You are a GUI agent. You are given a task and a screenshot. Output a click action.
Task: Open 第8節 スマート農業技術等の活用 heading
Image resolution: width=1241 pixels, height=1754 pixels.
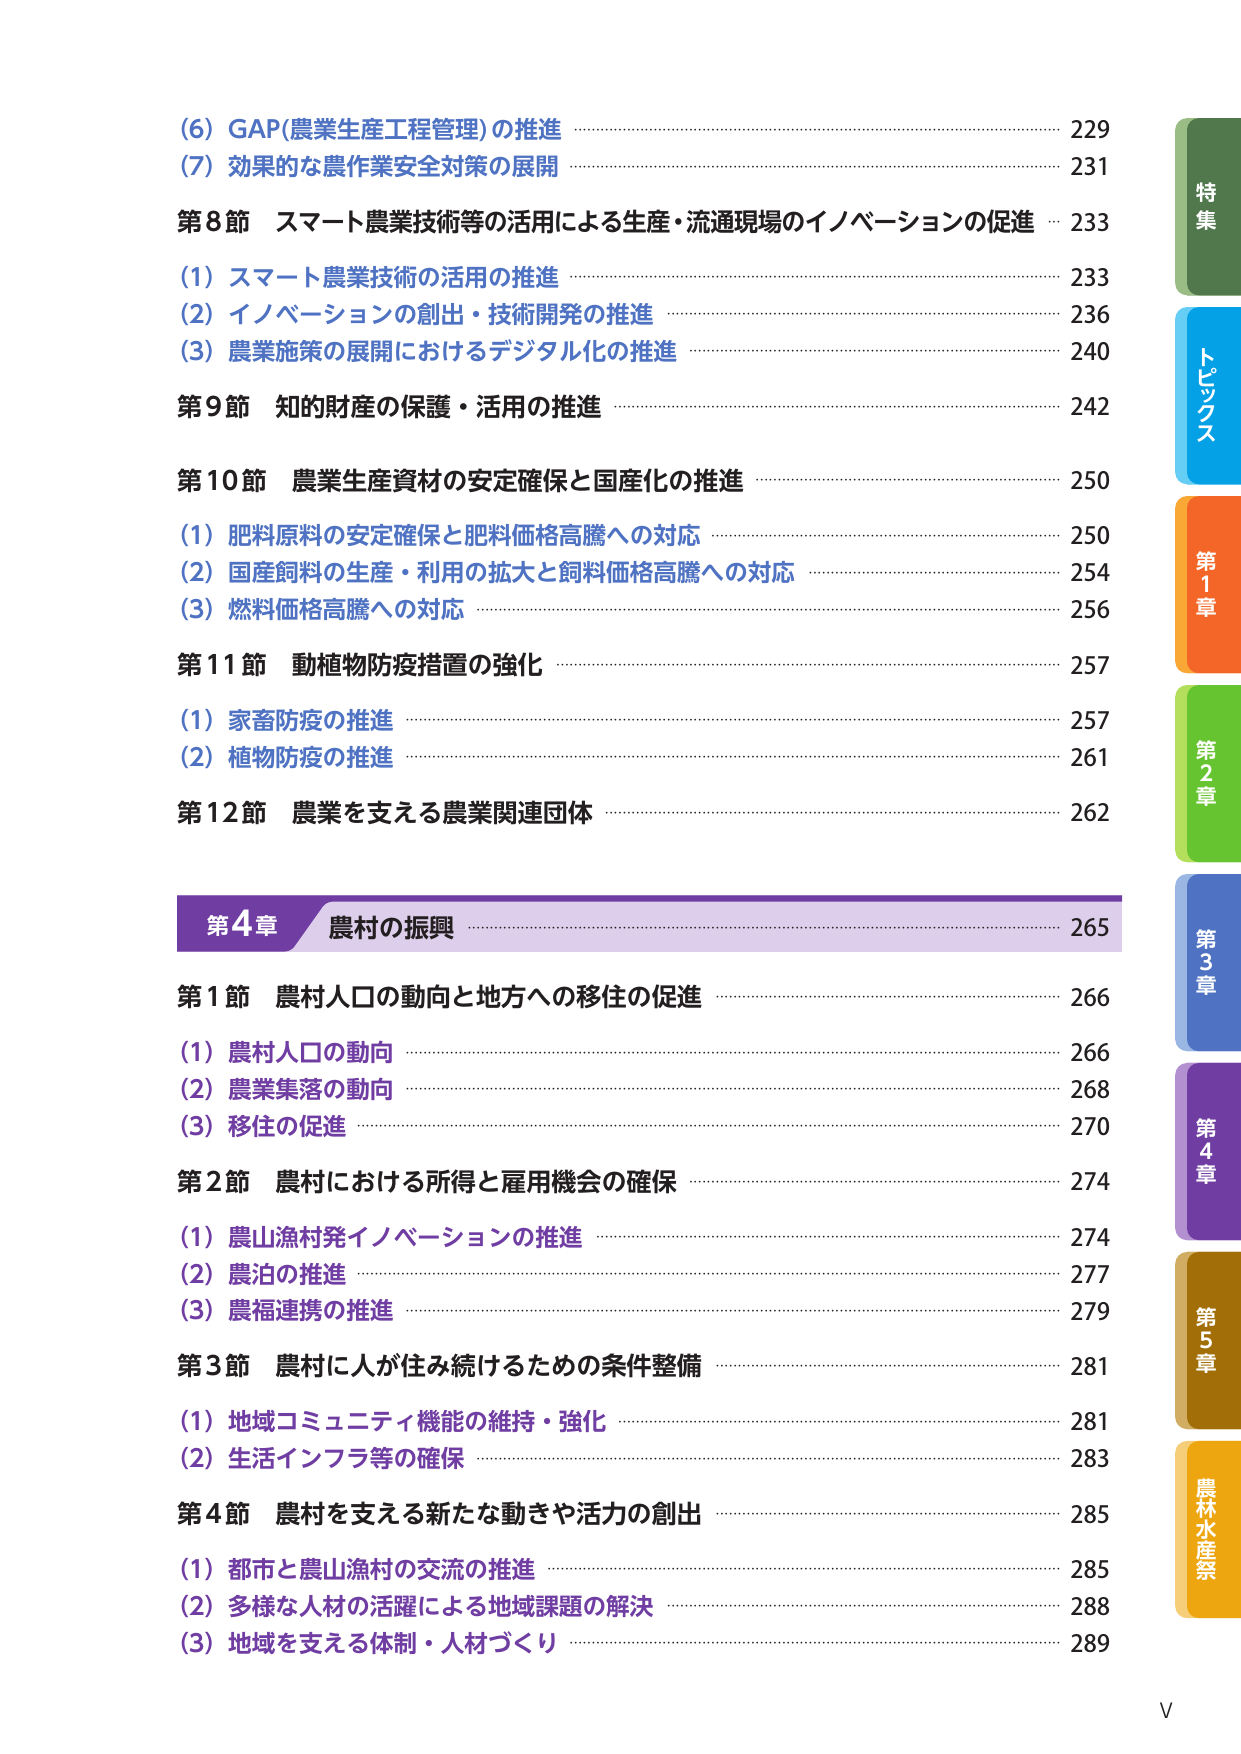pos(606,222)
